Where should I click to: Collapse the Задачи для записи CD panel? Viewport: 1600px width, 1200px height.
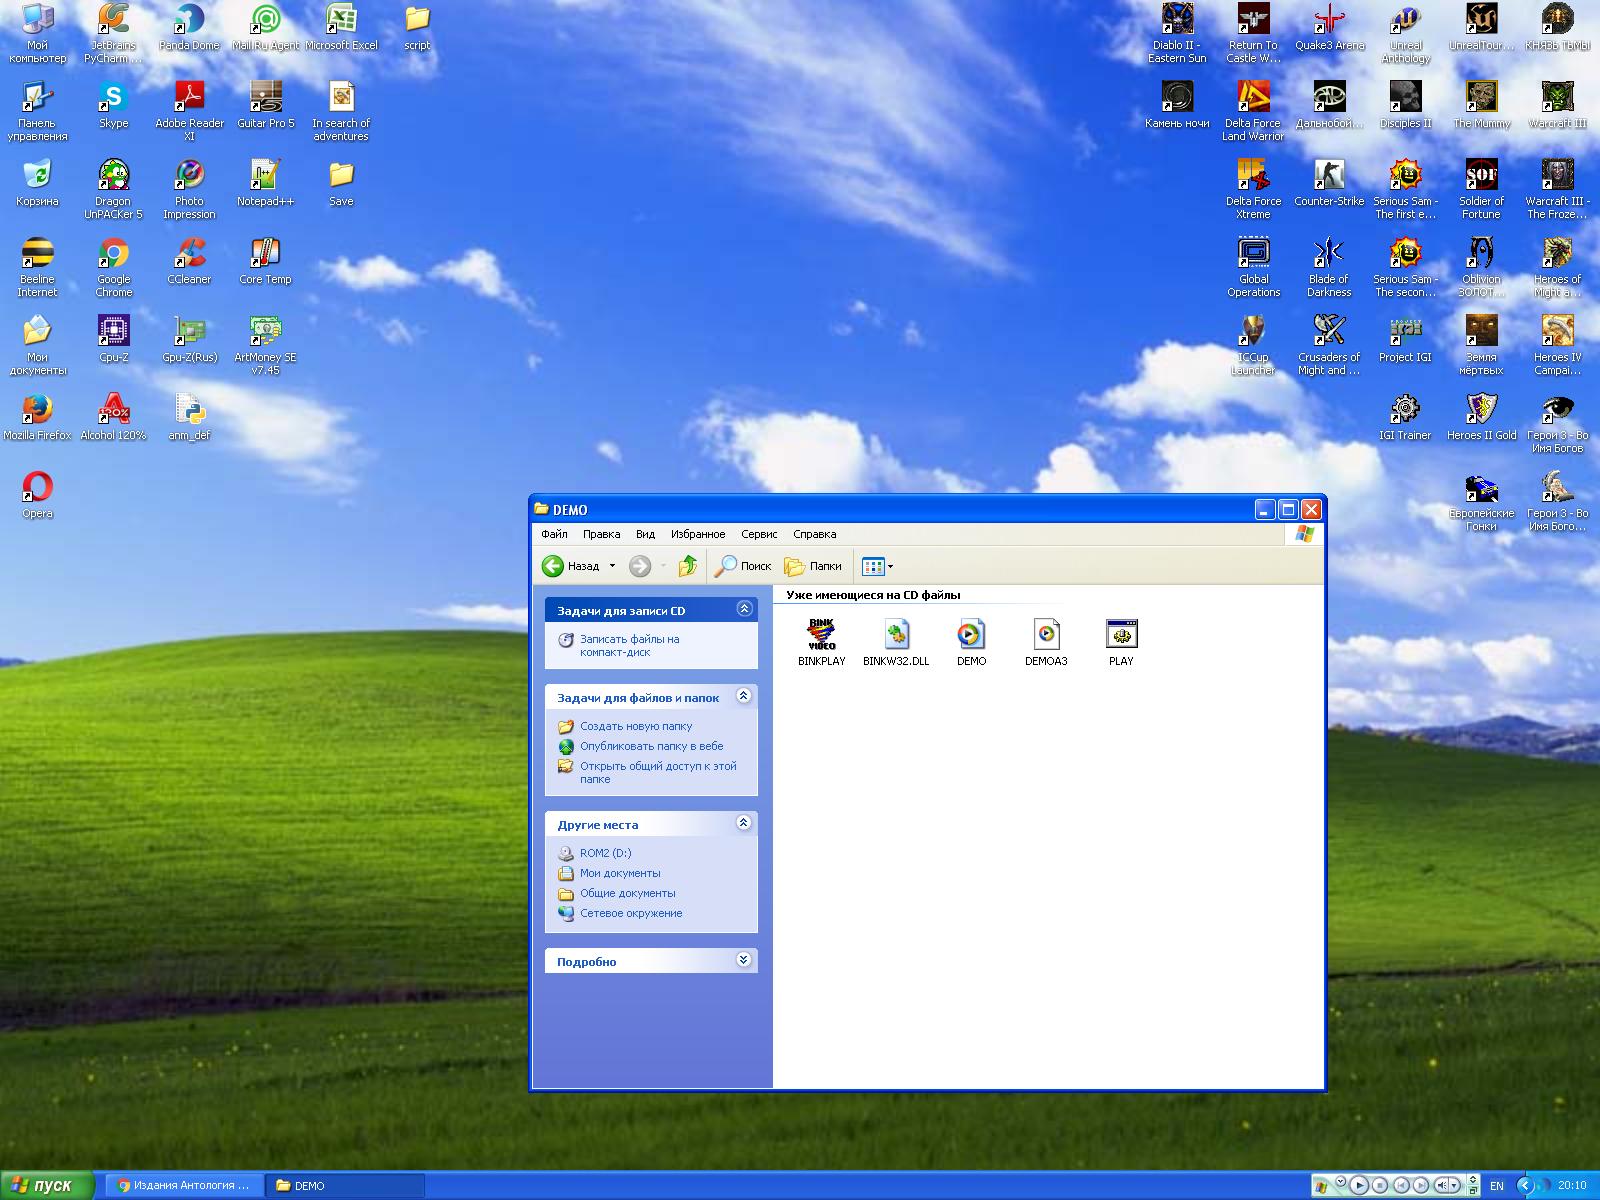743,609
